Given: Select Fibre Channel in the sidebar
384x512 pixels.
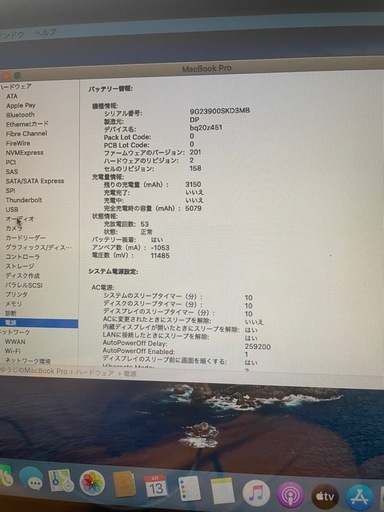Looking at the screenshot, I should point(26,134).
